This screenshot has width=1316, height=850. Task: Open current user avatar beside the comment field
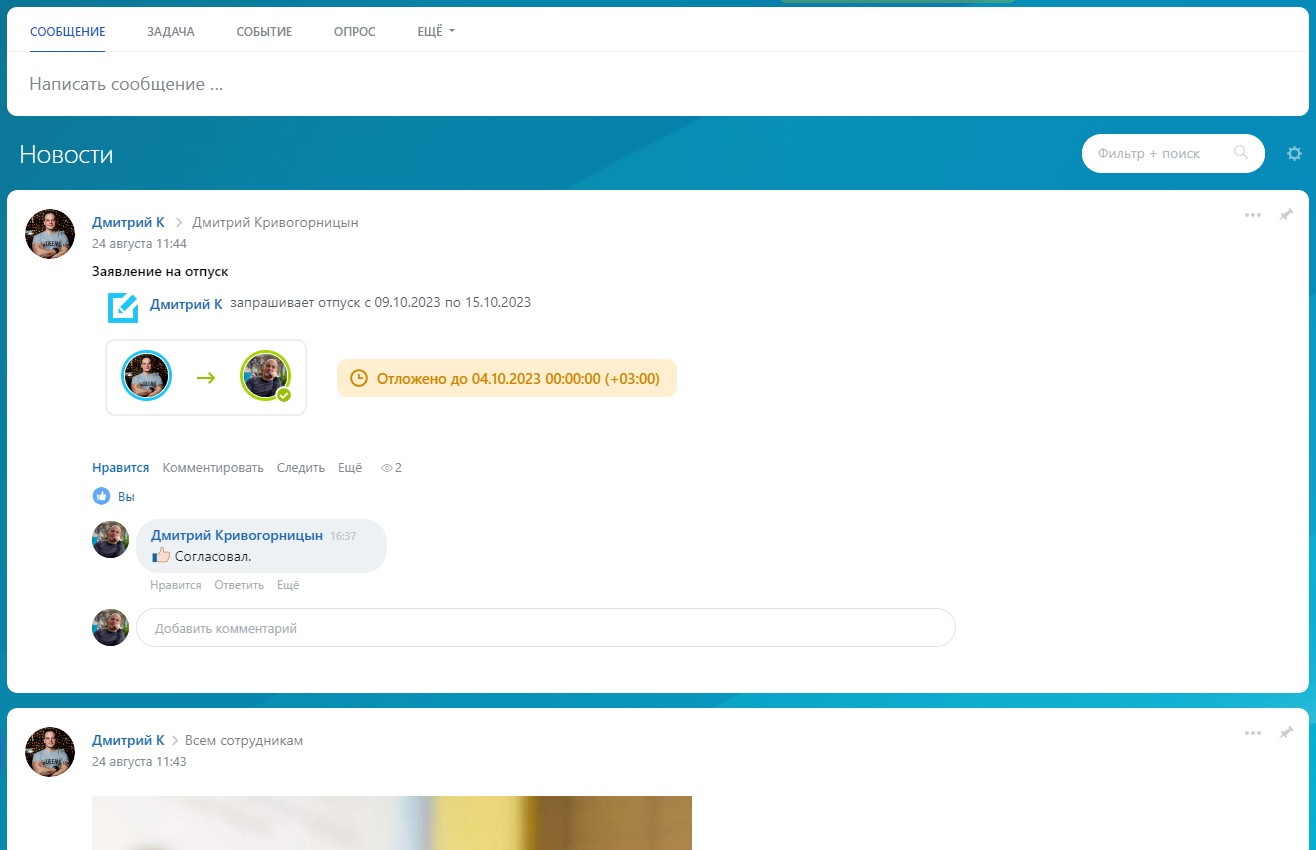coord(110,627)
